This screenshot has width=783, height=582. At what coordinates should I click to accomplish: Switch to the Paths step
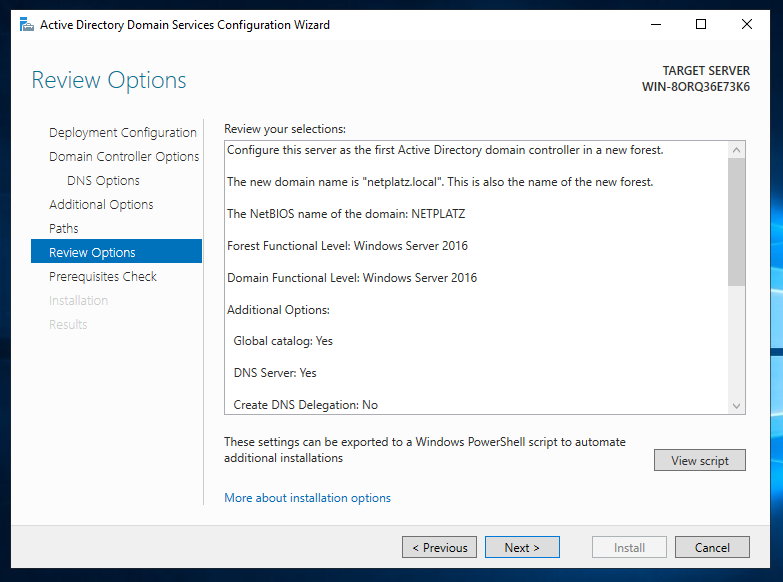(x=64, y=228)
